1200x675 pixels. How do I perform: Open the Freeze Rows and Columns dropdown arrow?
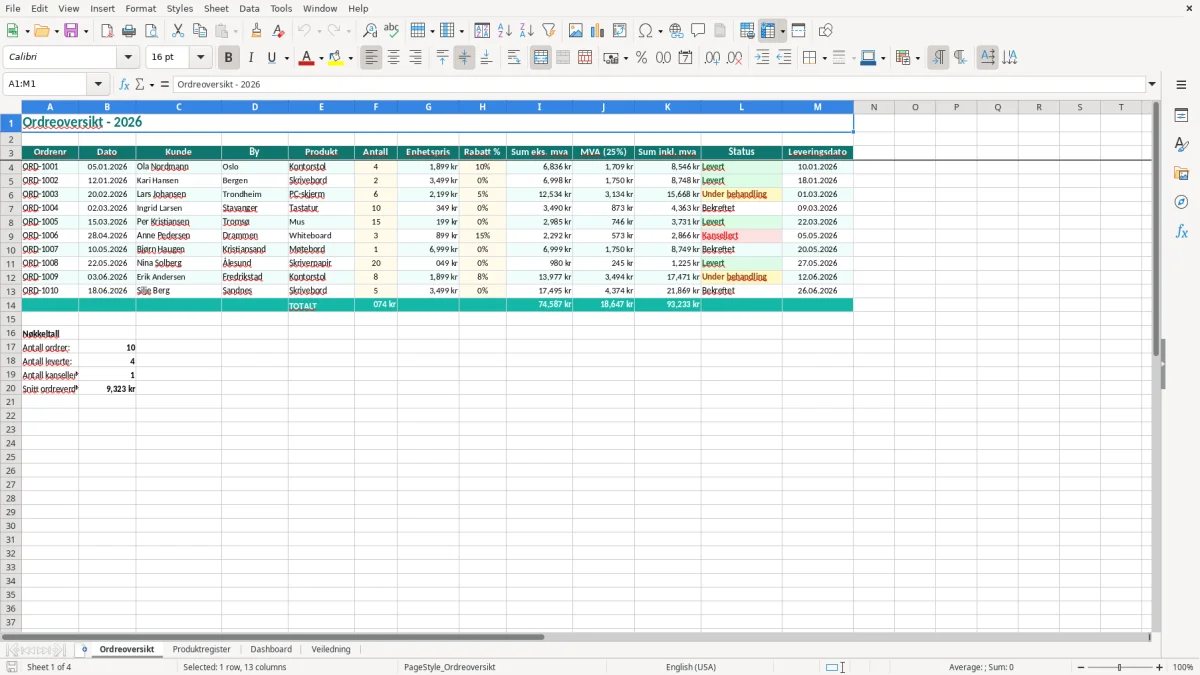[783, 31]
